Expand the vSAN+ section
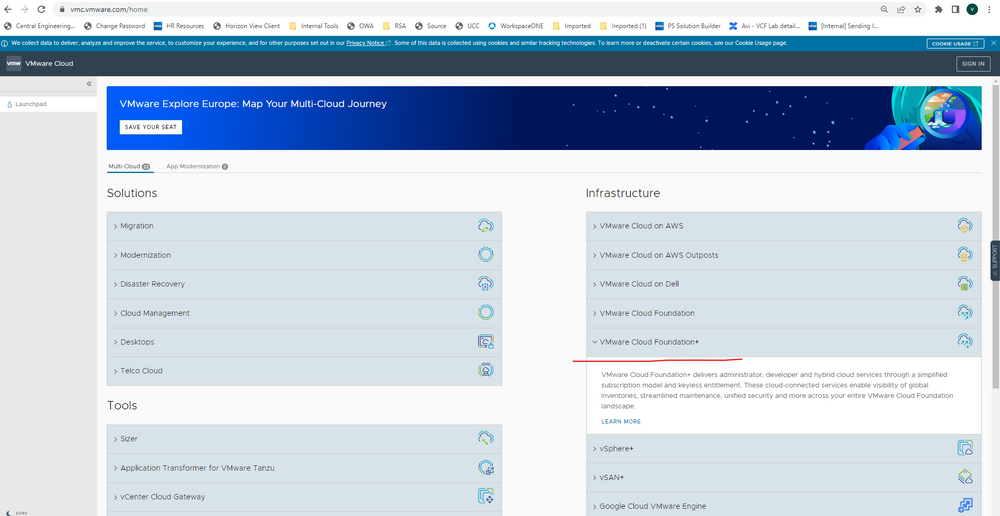The image size is (1000, 516). (x=783, y=477)
